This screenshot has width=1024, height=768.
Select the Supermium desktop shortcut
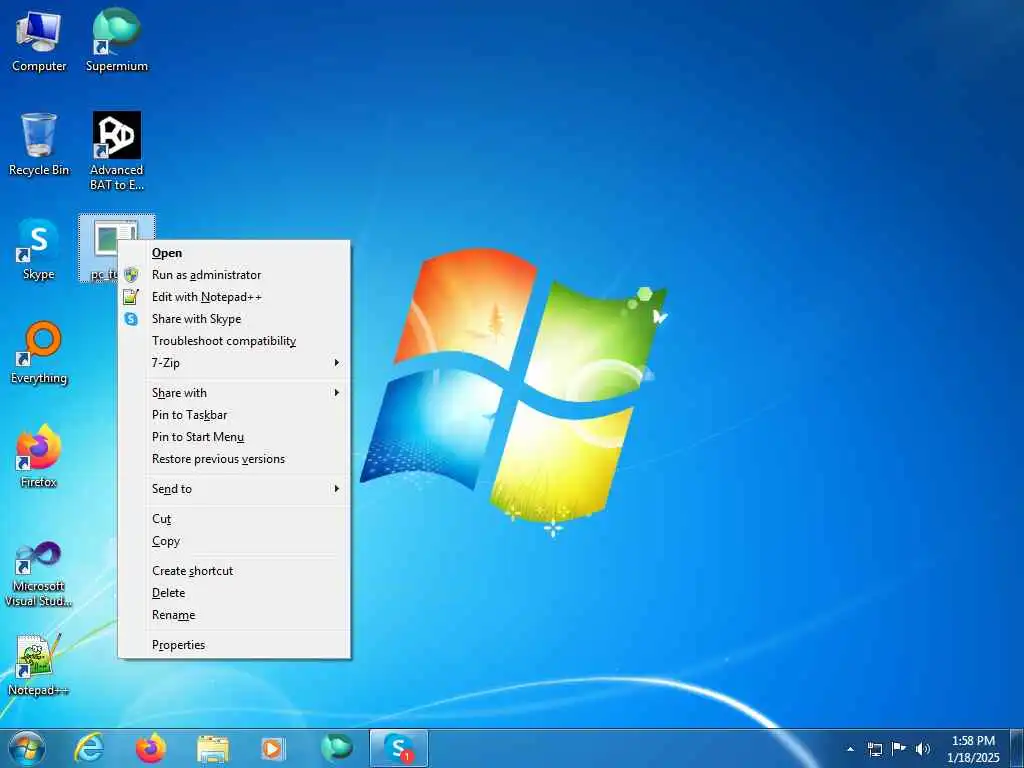point(117,40)
